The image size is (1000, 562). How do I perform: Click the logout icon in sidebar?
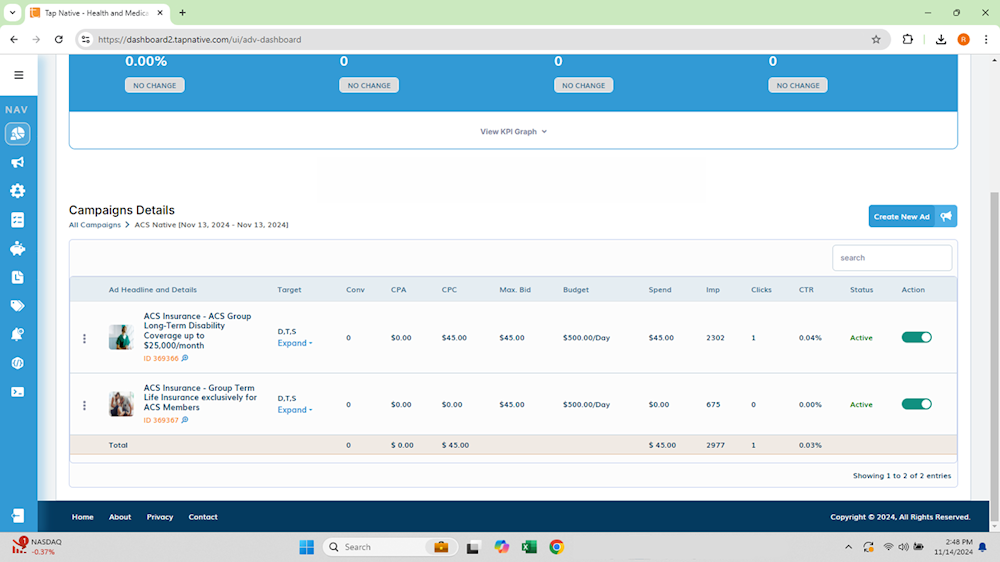pyautogui.click(x=17, y=515)
